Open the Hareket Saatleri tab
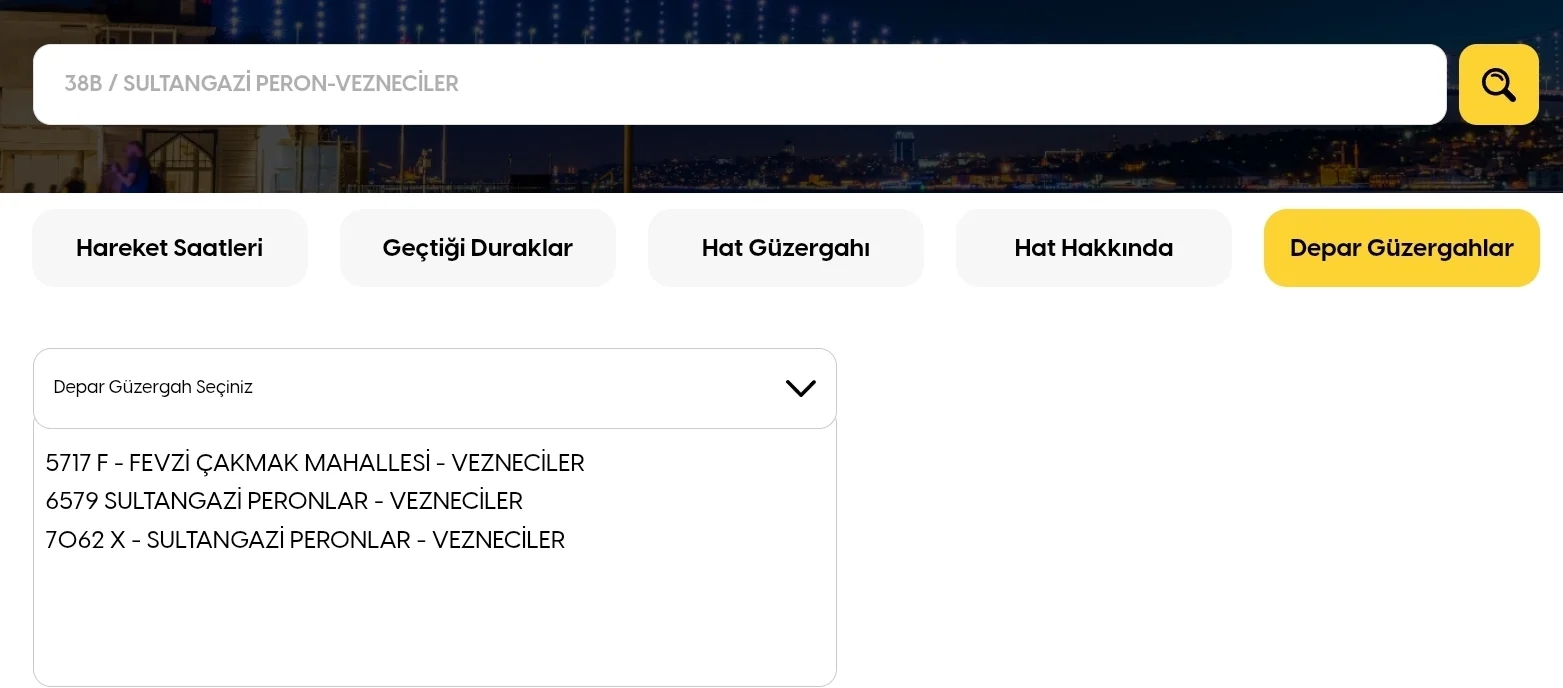The width and height of the screenshot is (1563, 688). point(170,248)
